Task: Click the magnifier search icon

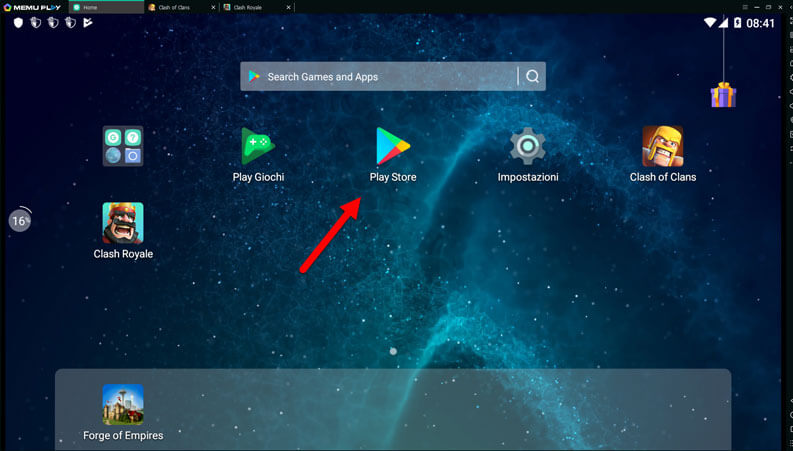Action: coord(532,76)
